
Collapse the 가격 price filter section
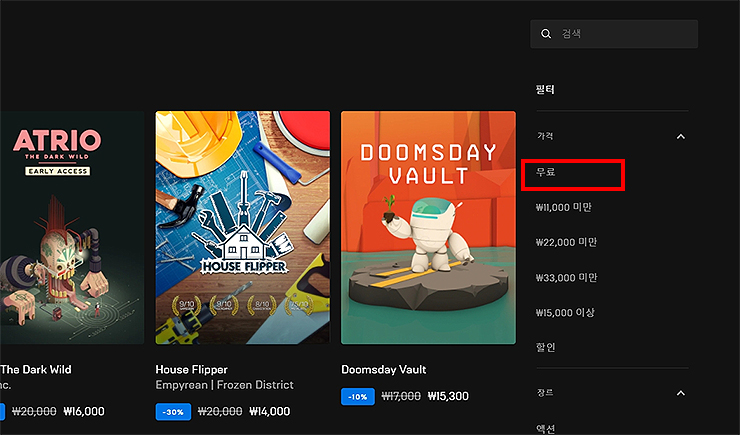click(681, 137)
